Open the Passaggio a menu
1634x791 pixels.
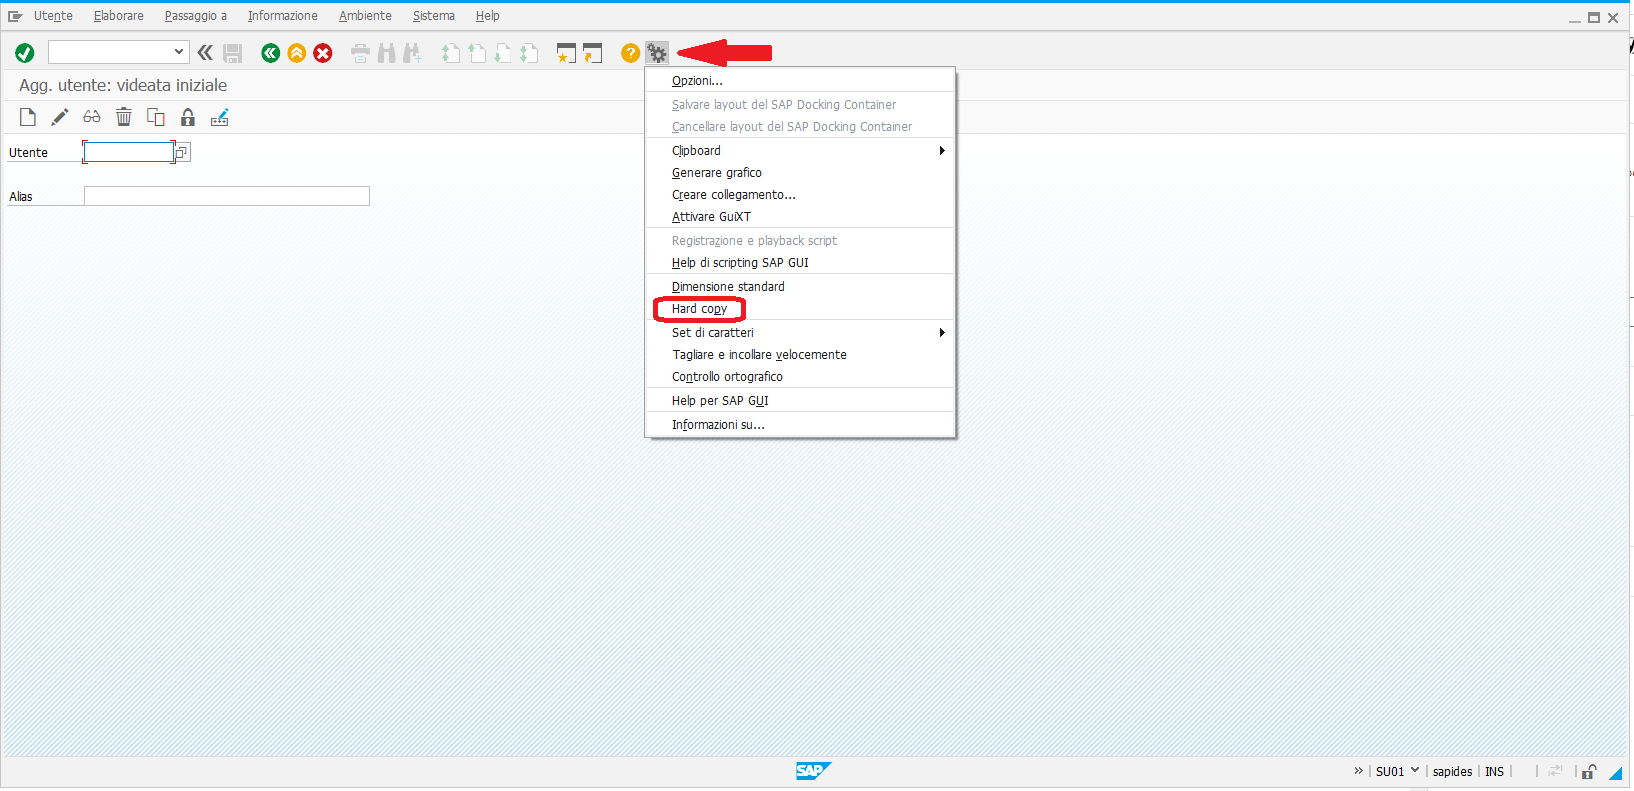point(196,16)
